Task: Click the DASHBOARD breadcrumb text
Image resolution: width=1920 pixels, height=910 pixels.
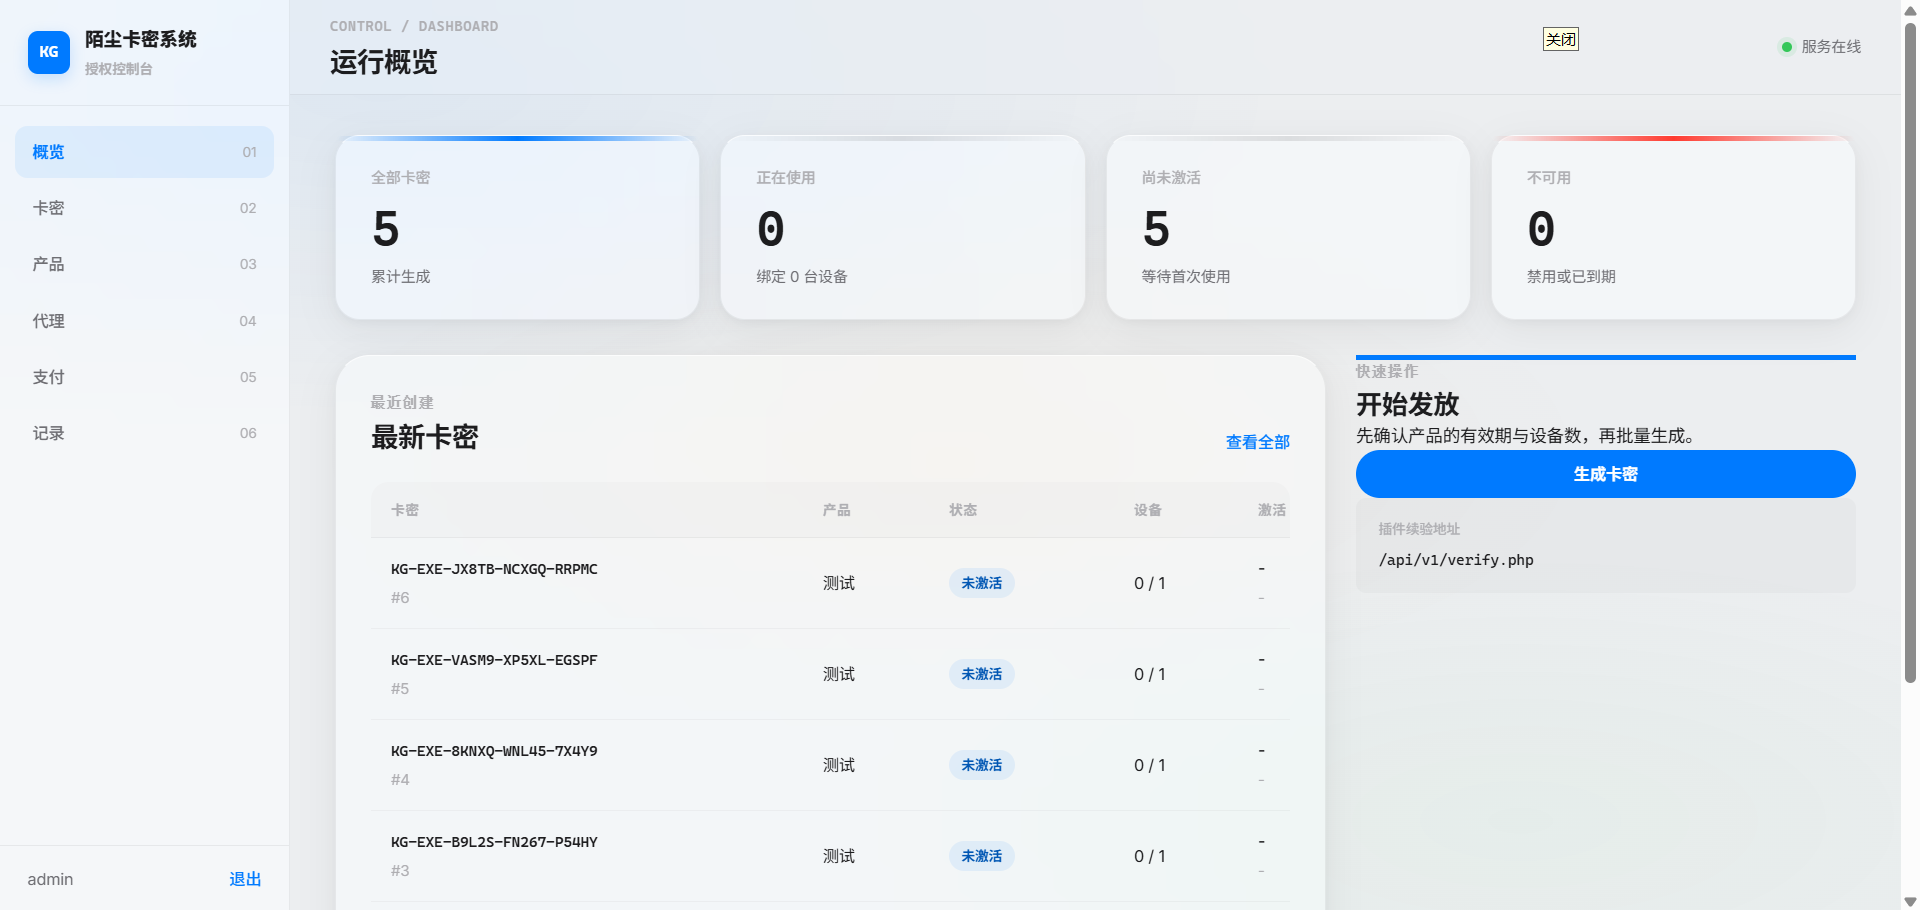Action: (458, 26)
